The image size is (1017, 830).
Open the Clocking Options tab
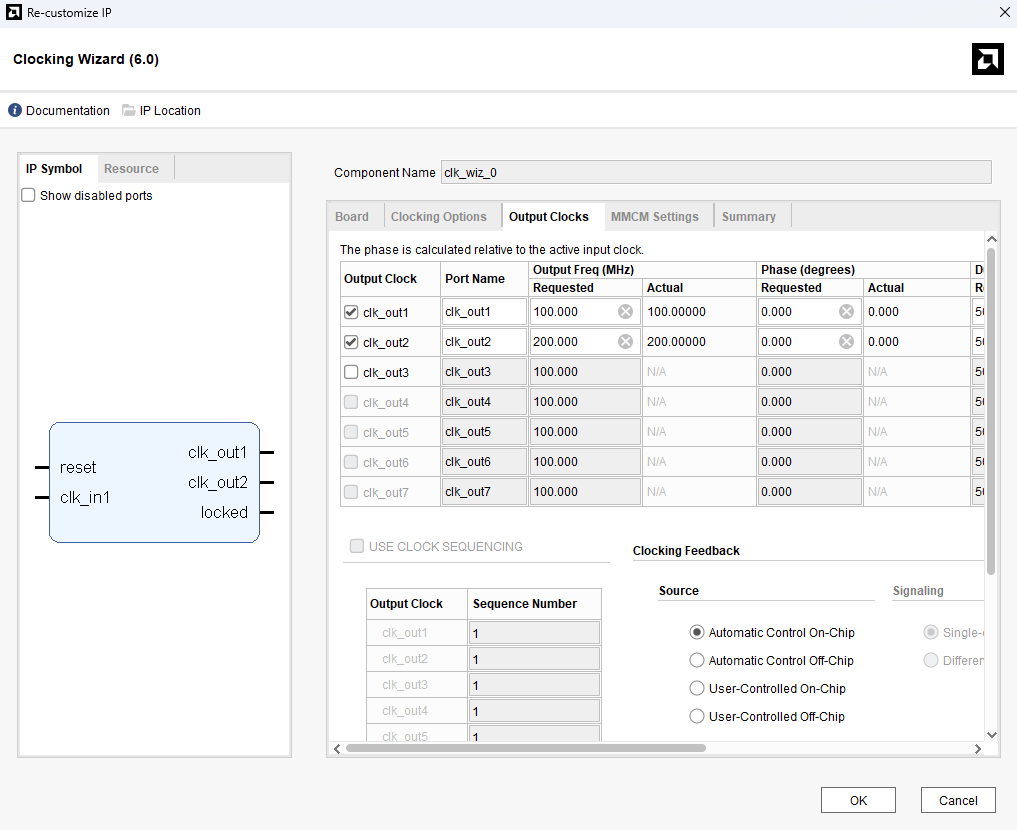click(438, 217)
